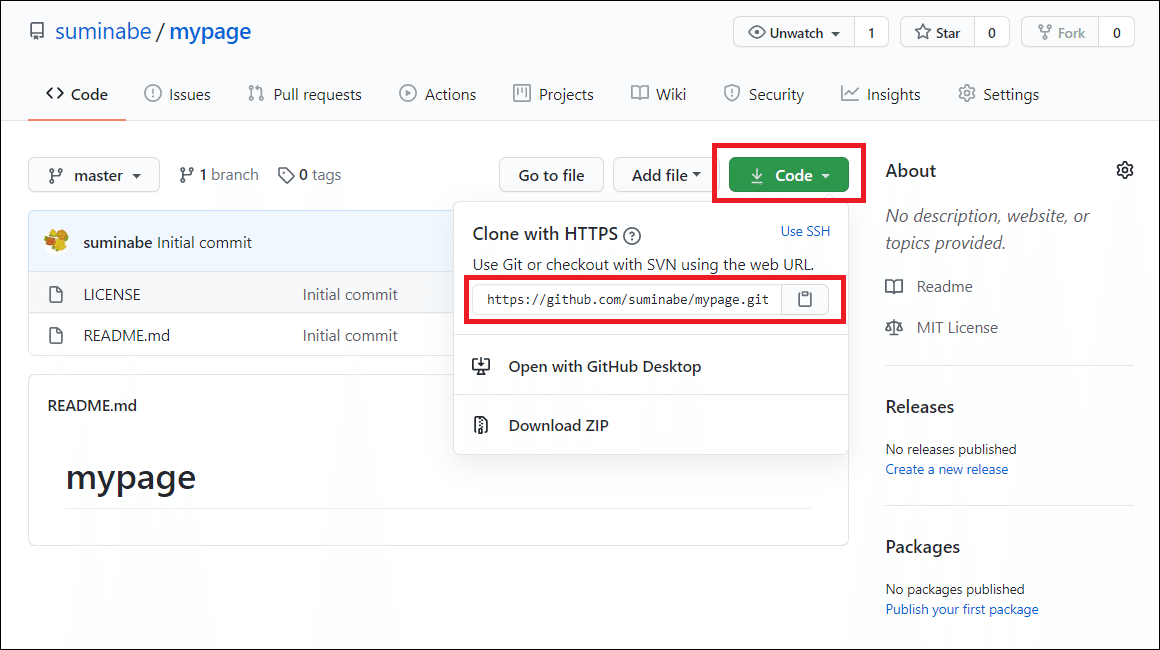Click the 1 branch icon link
Viewport: 1160px width, 650px height.
(187, 175)
